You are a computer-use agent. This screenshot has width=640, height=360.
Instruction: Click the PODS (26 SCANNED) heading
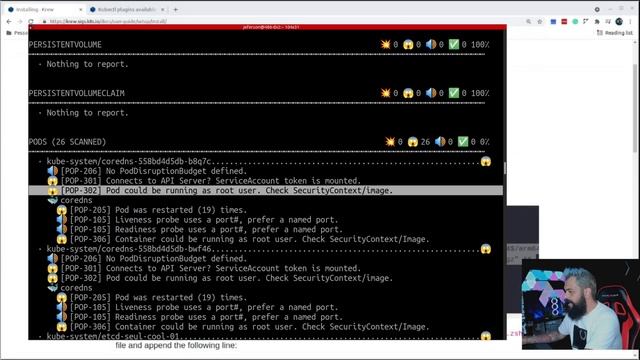tap(67, 142)
